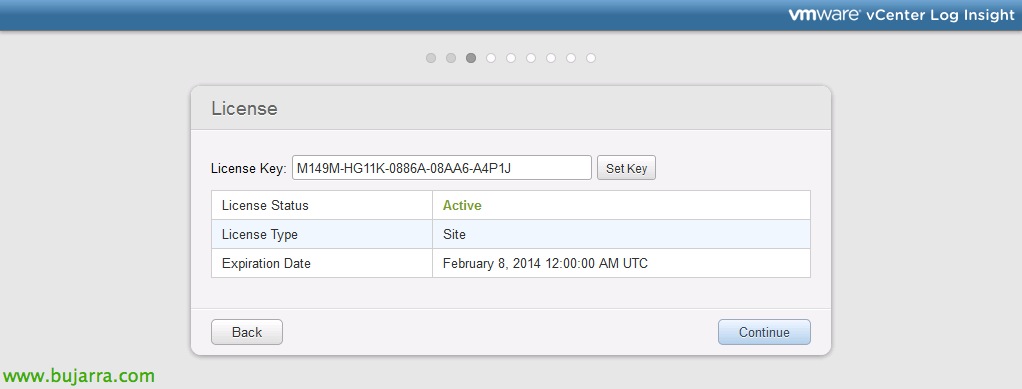
Task: Select the seventh wizard progress dot
Action: [x=551, y=58]
